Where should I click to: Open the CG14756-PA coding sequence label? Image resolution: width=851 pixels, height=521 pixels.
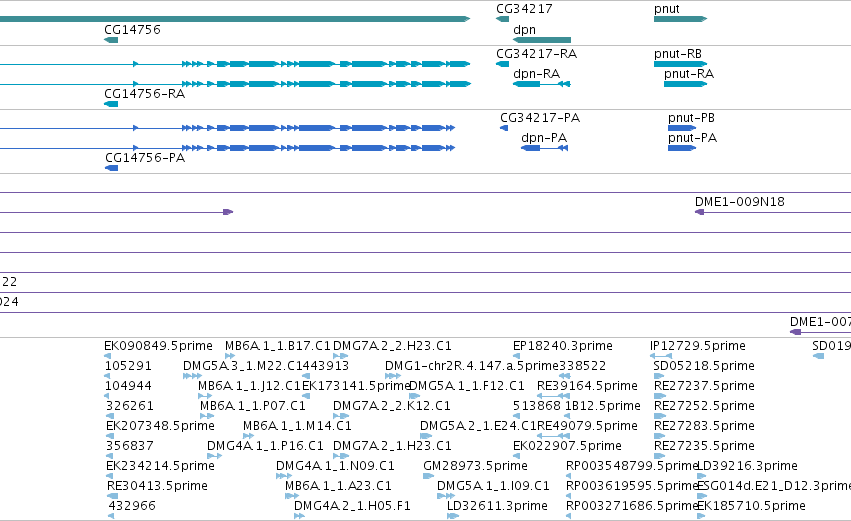click(145, 158)
